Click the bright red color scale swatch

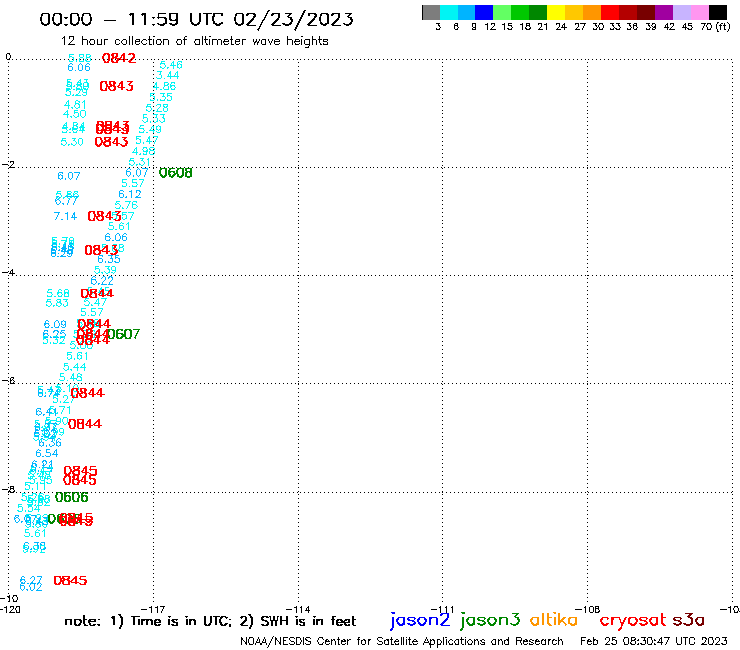click(x=610, y=12)
